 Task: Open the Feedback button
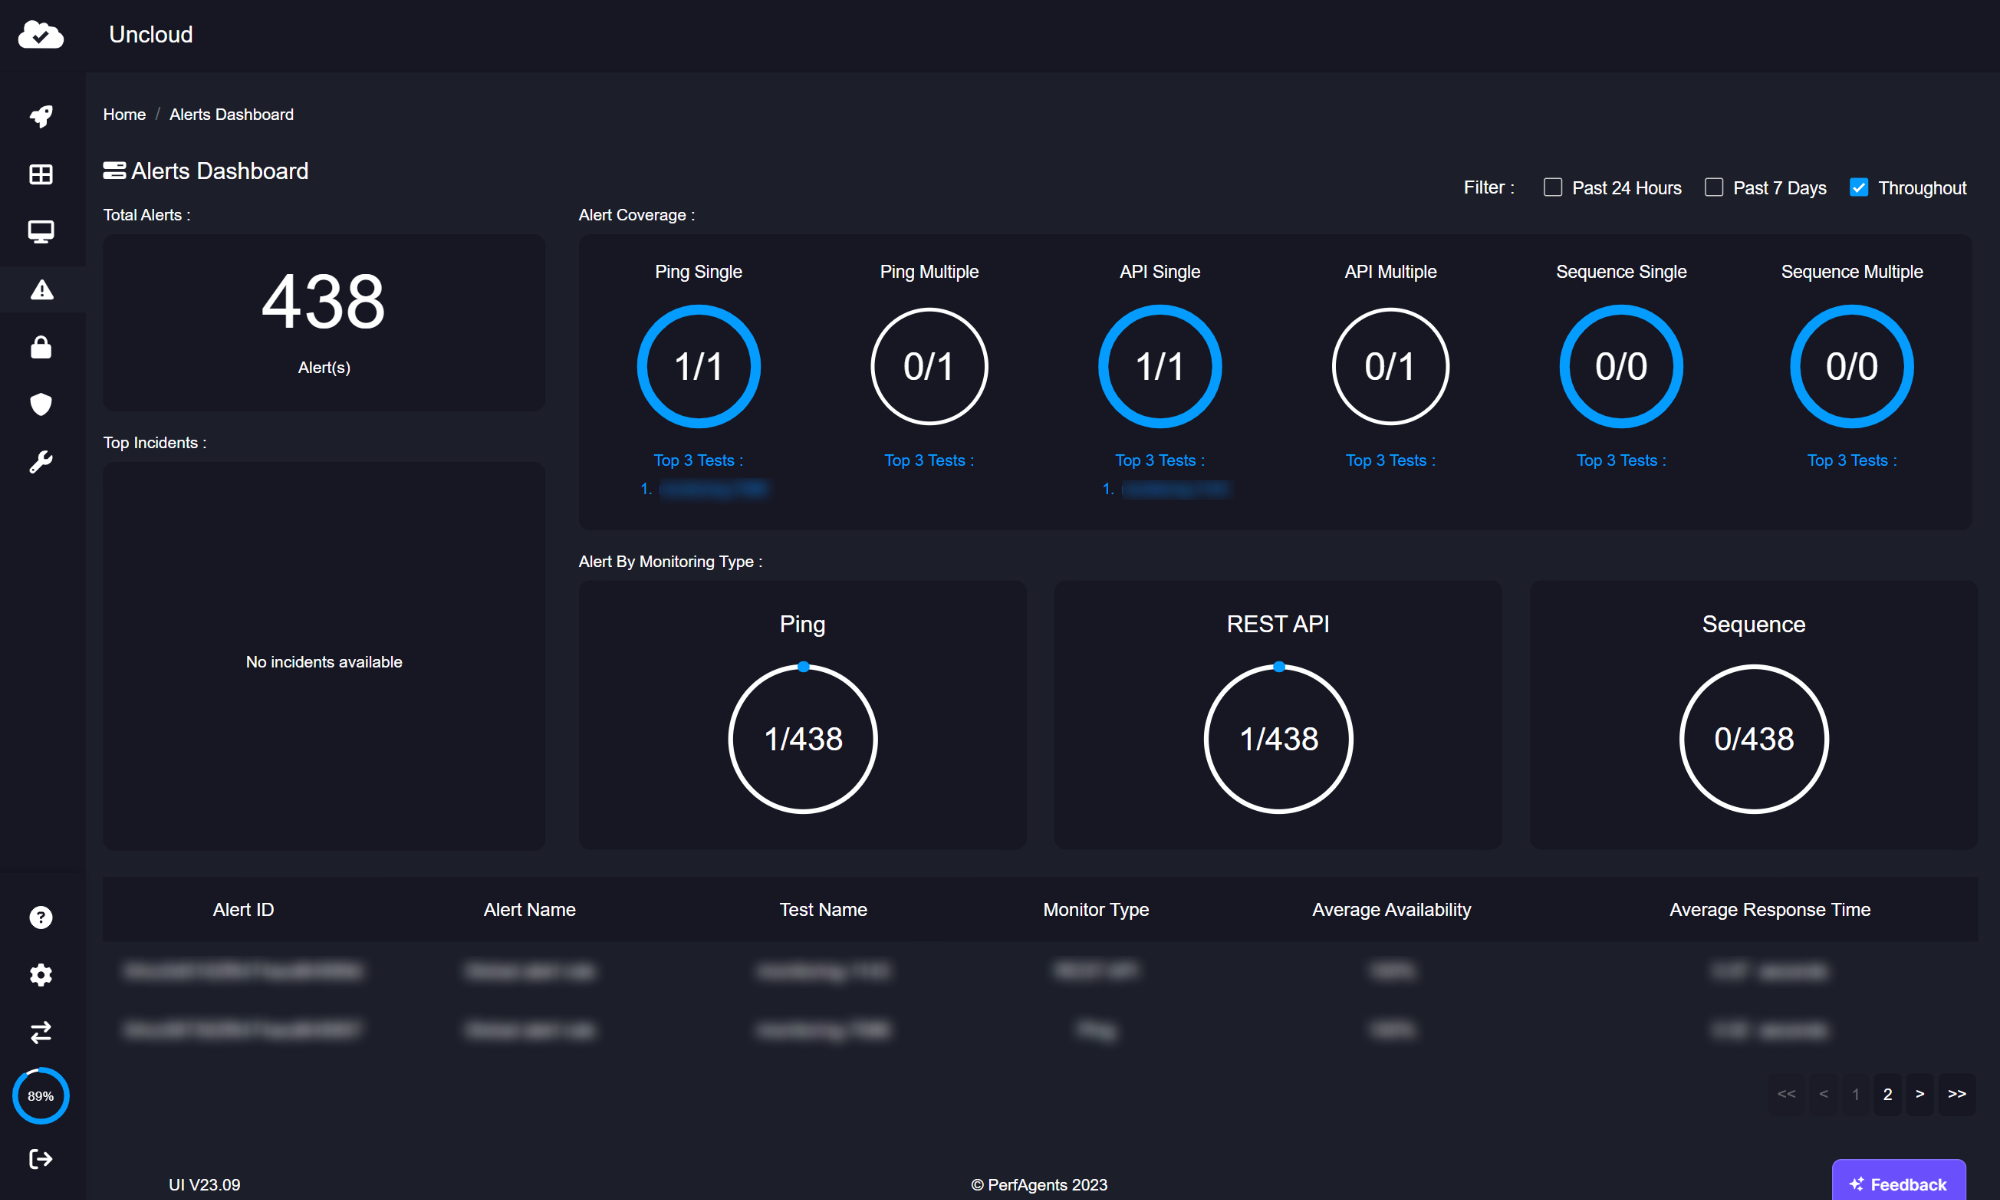pos(1898,1183)
